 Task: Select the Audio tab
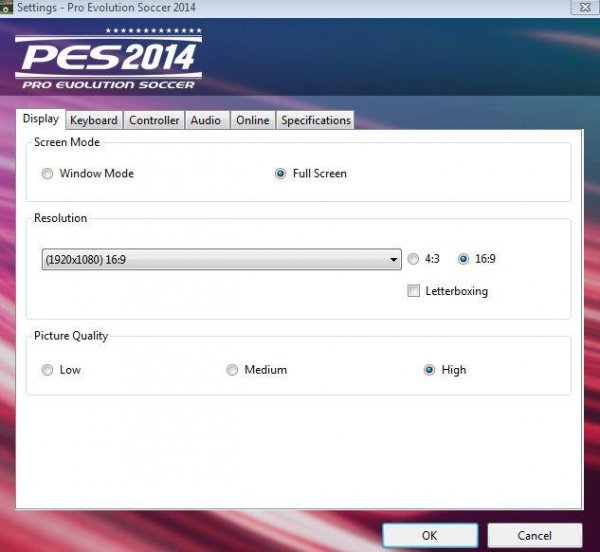206,120
